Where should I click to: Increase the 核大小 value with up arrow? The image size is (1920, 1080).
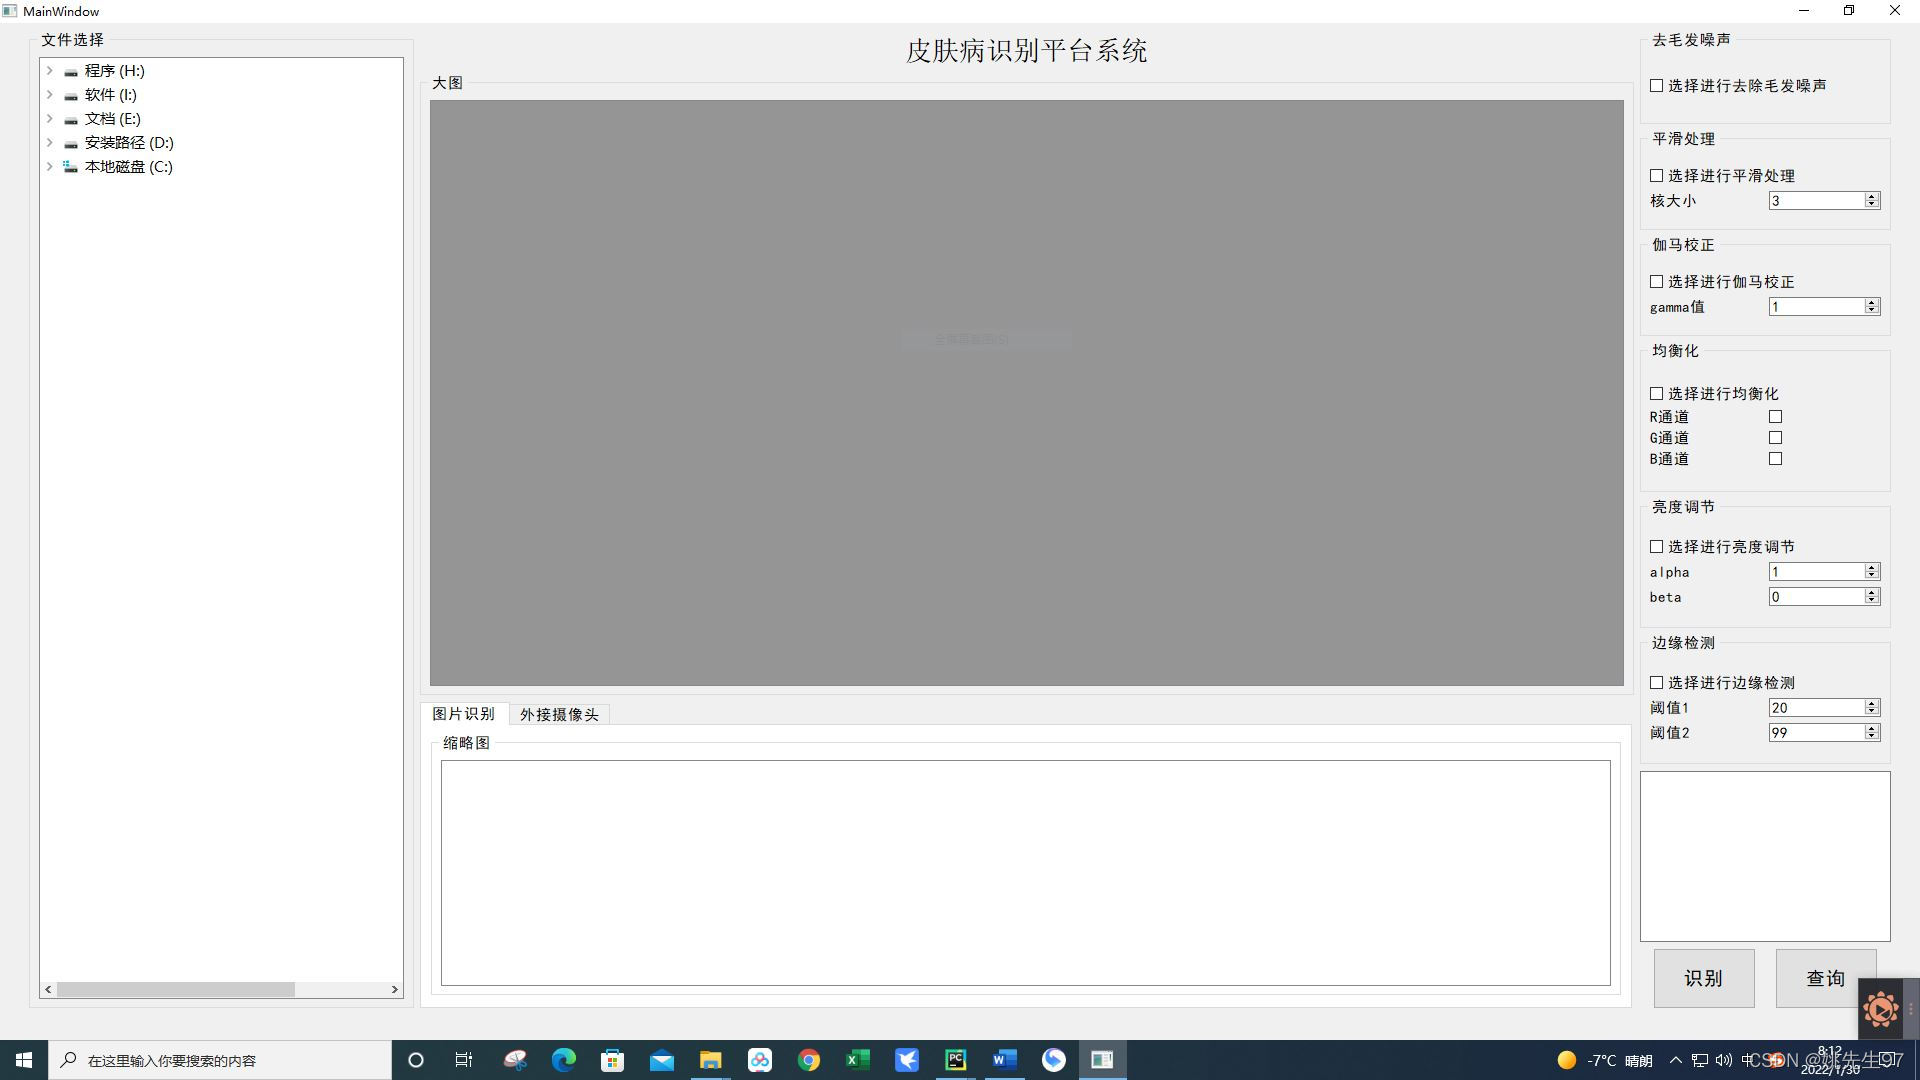1872,197
